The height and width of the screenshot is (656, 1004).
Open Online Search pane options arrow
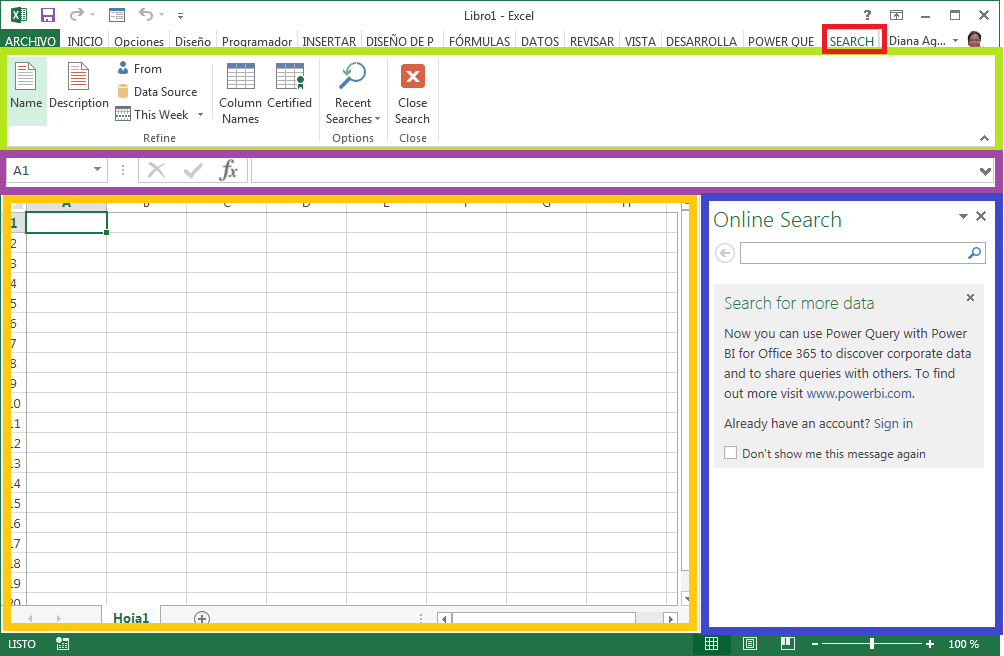(963, 217)
